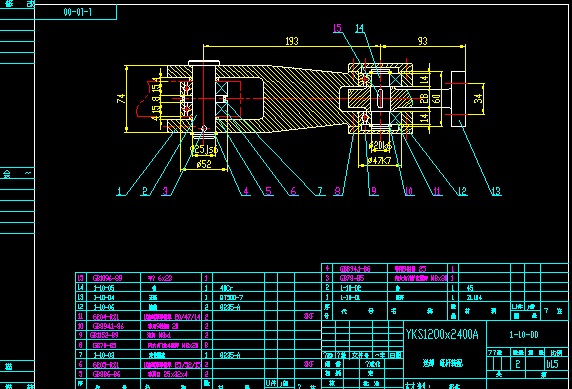The image size is (572, 389).
Task: Click balloon label 1 below the assembly
Action: pos(119,191)
